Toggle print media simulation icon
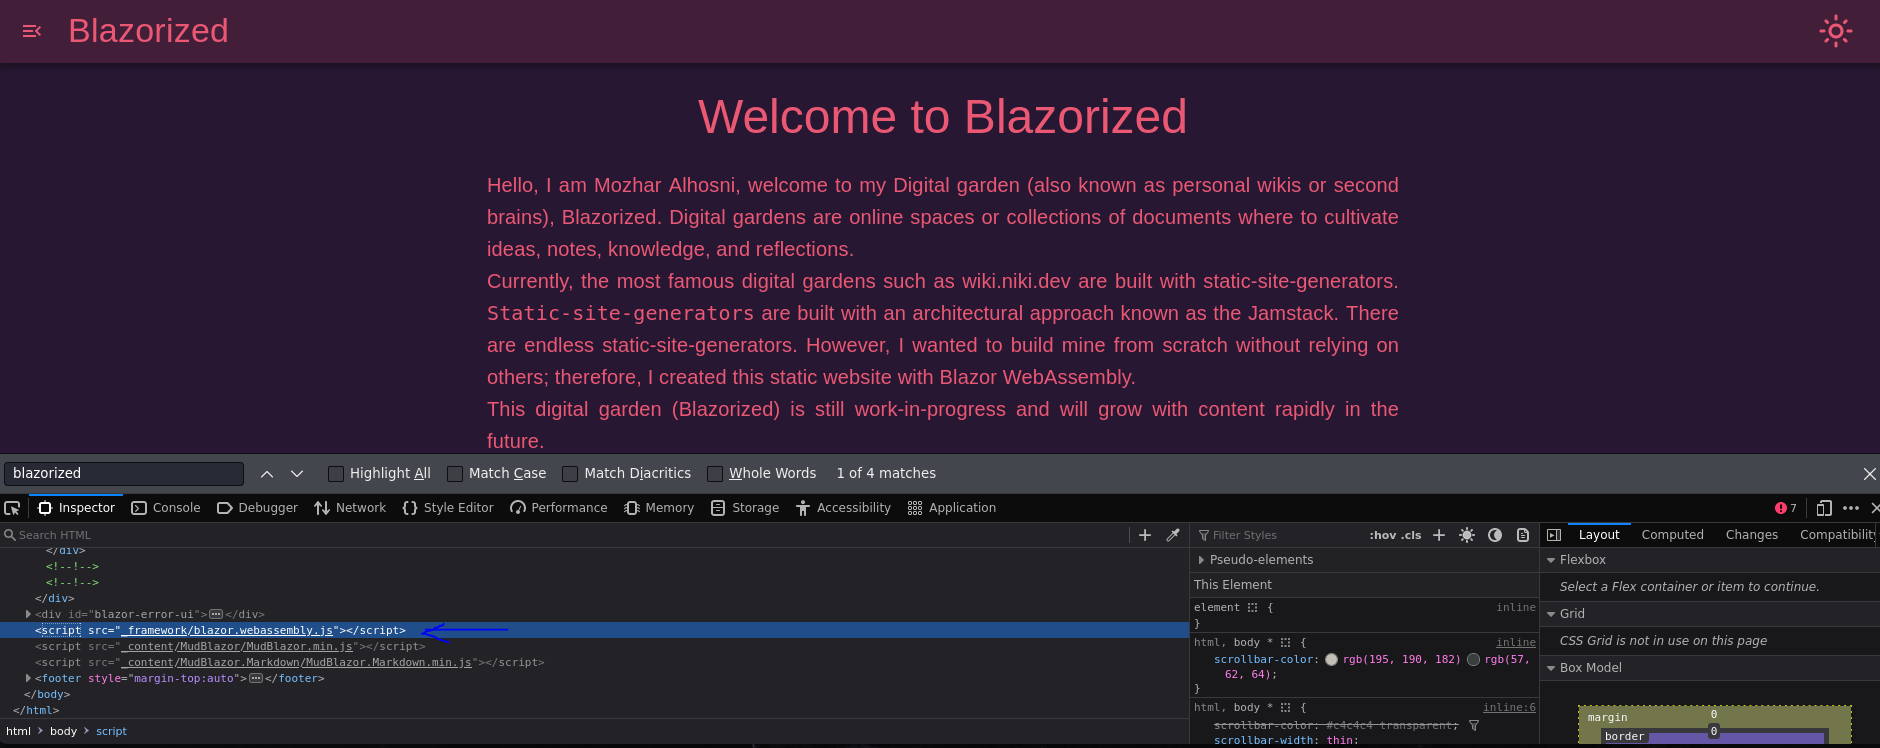 click(1523, 535)
